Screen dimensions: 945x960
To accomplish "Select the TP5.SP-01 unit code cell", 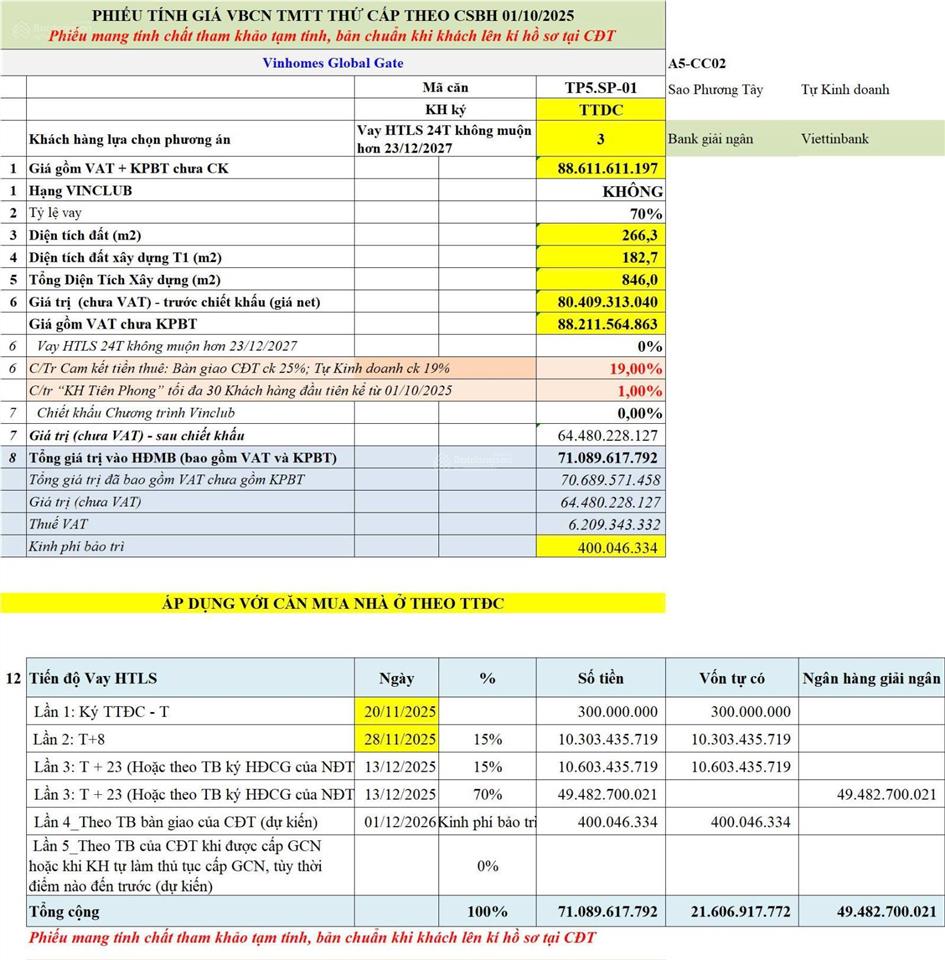I will (x=600, y=88).
